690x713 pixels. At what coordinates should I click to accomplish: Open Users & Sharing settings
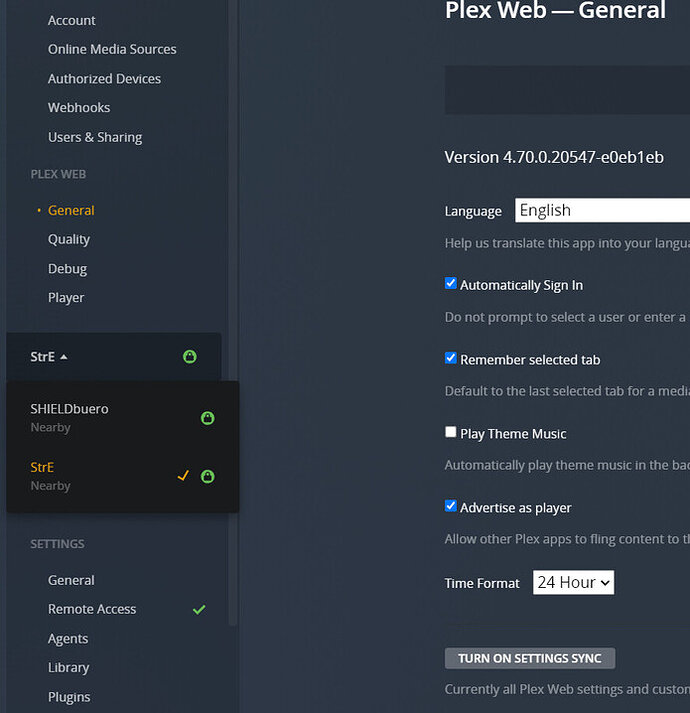pos(95,137)
